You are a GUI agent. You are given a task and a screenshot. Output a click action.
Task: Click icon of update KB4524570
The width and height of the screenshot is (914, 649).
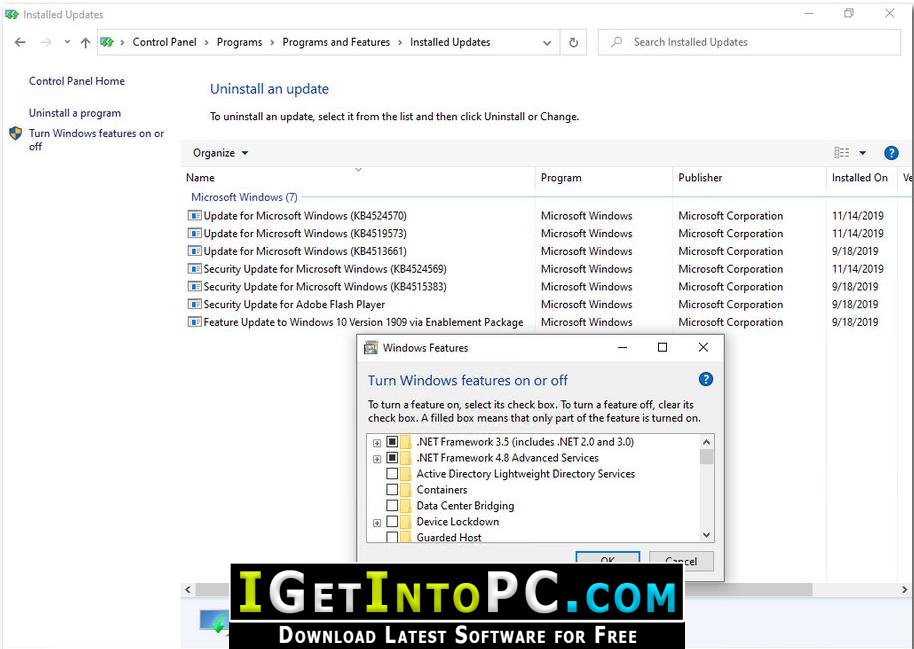(194, 216)
